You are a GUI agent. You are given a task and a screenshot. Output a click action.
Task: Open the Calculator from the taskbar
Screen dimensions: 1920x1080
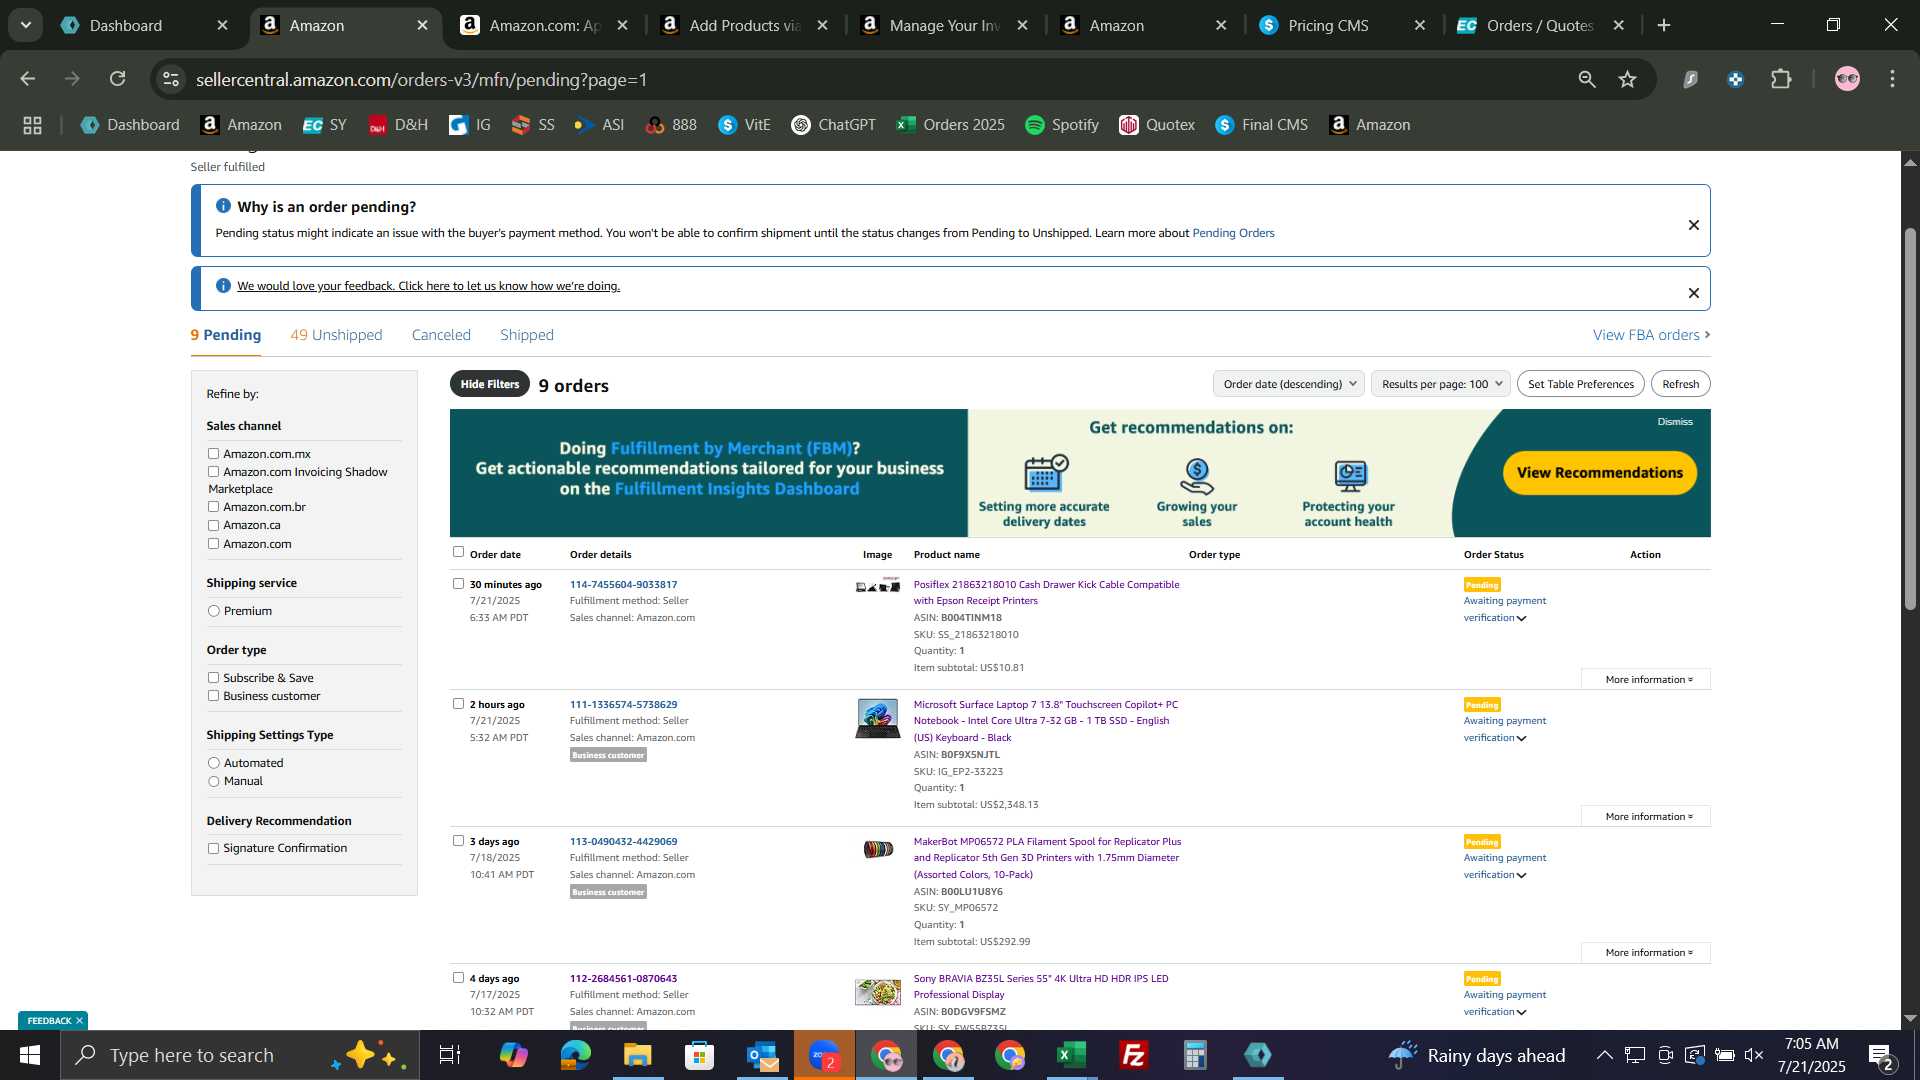[x=1196, y=1055]
